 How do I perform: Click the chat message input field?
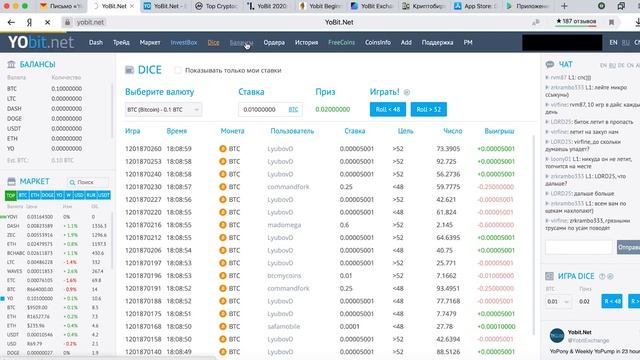tap(578, 247)
